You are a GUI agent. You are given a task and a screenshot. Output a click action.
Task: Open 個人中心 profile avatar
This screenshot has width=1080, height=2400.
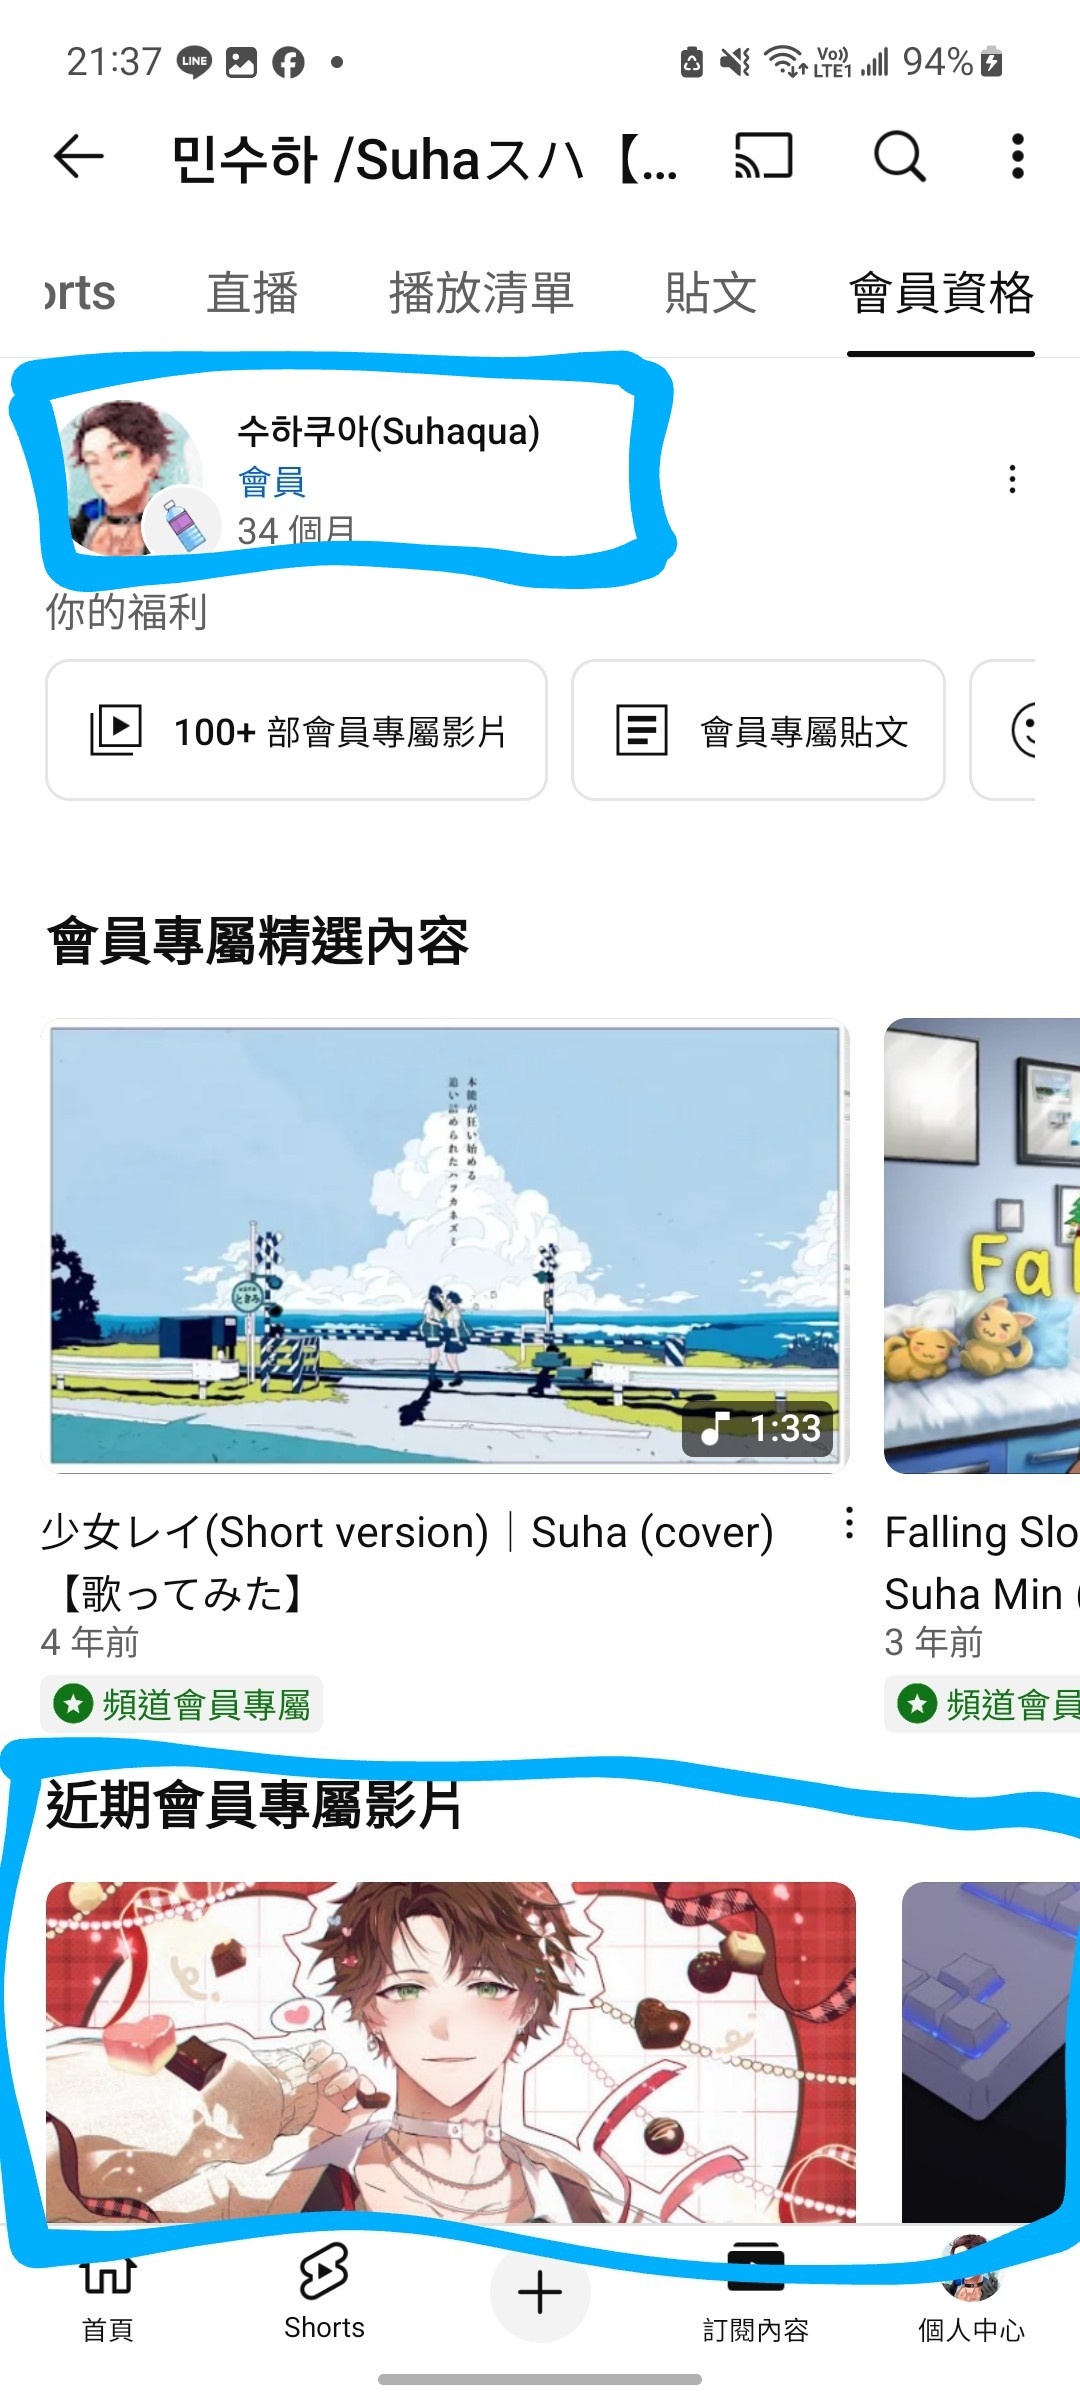coord(971,2296)
